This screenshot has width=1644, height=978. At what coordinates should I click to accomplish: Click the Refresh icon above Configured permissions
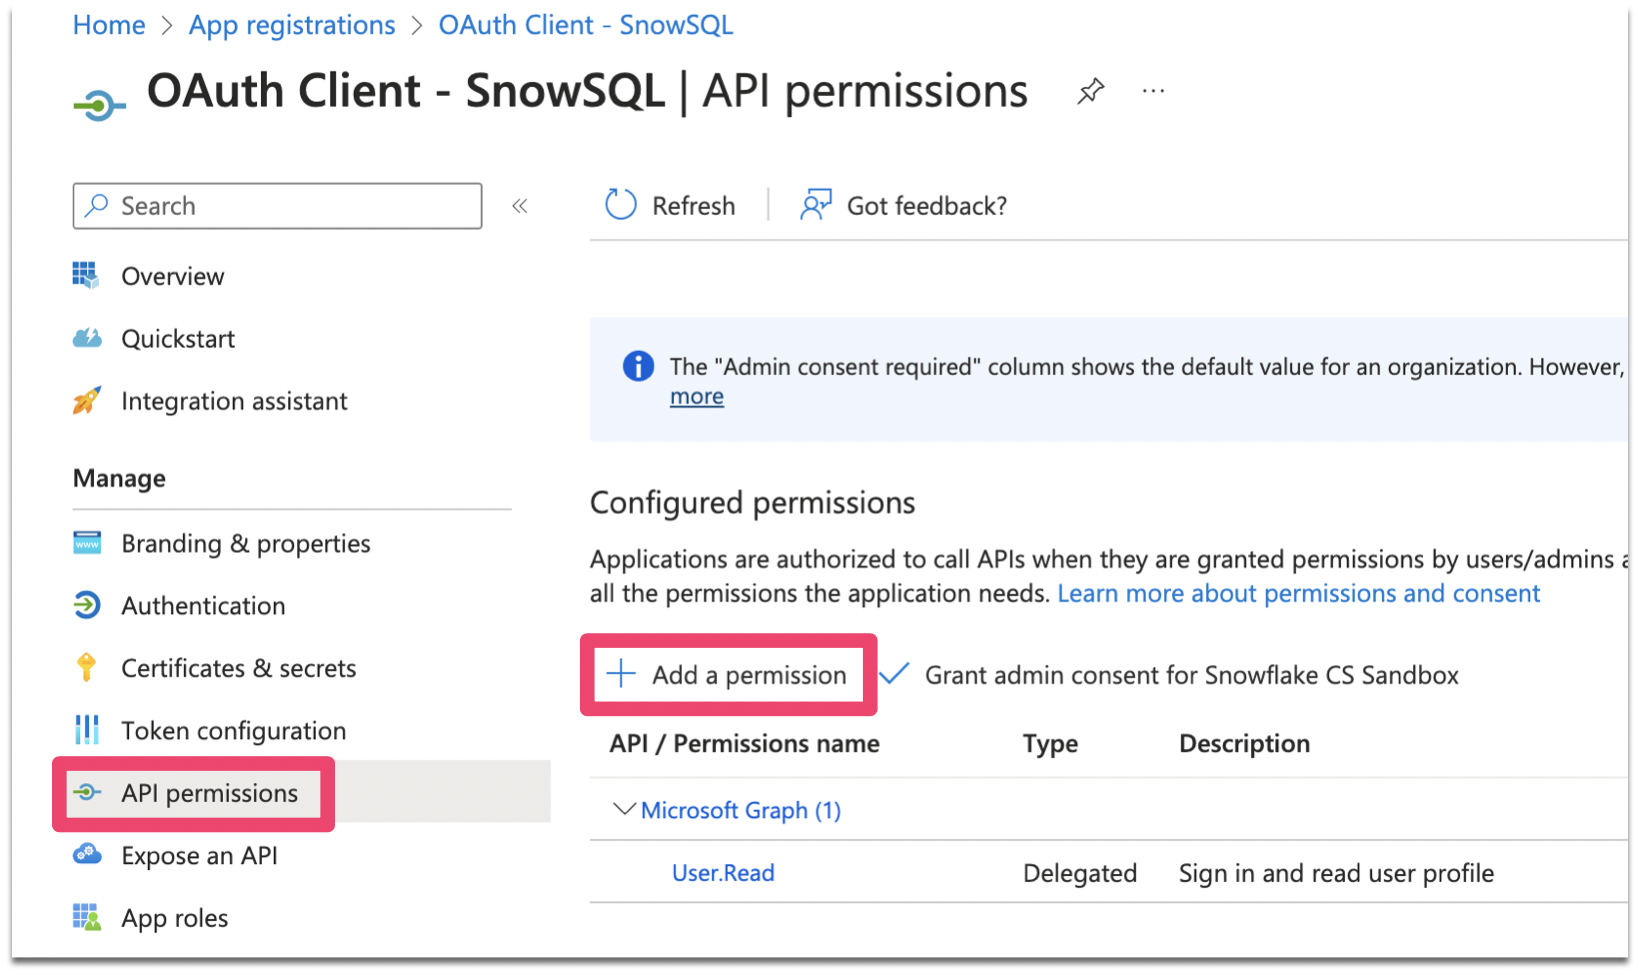[x=620, y=204]
